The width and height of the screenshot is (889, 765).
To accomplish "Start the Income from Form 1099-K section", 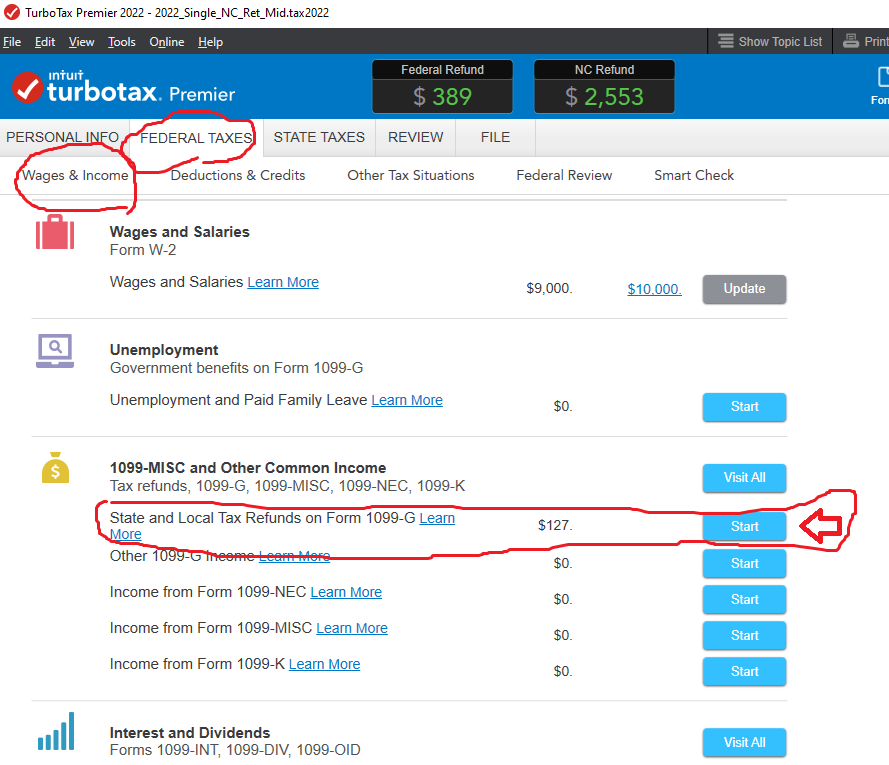I will pos(744,671).
